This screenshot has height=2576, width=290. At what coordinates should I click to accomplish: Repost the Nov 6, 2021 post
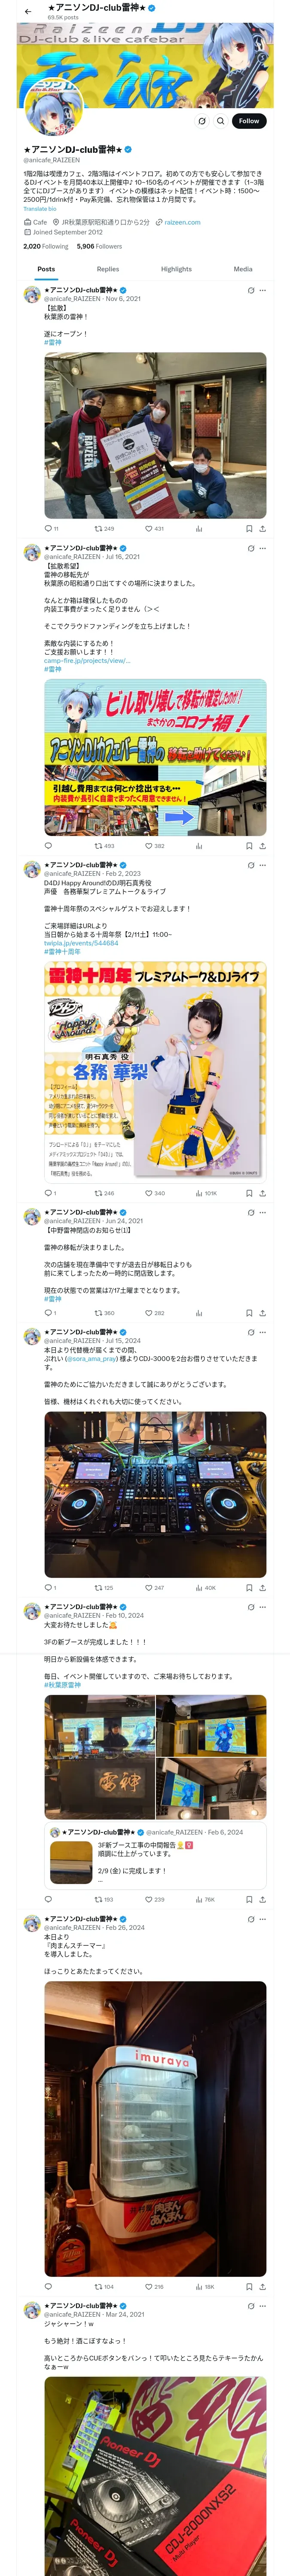coord(104,529)
